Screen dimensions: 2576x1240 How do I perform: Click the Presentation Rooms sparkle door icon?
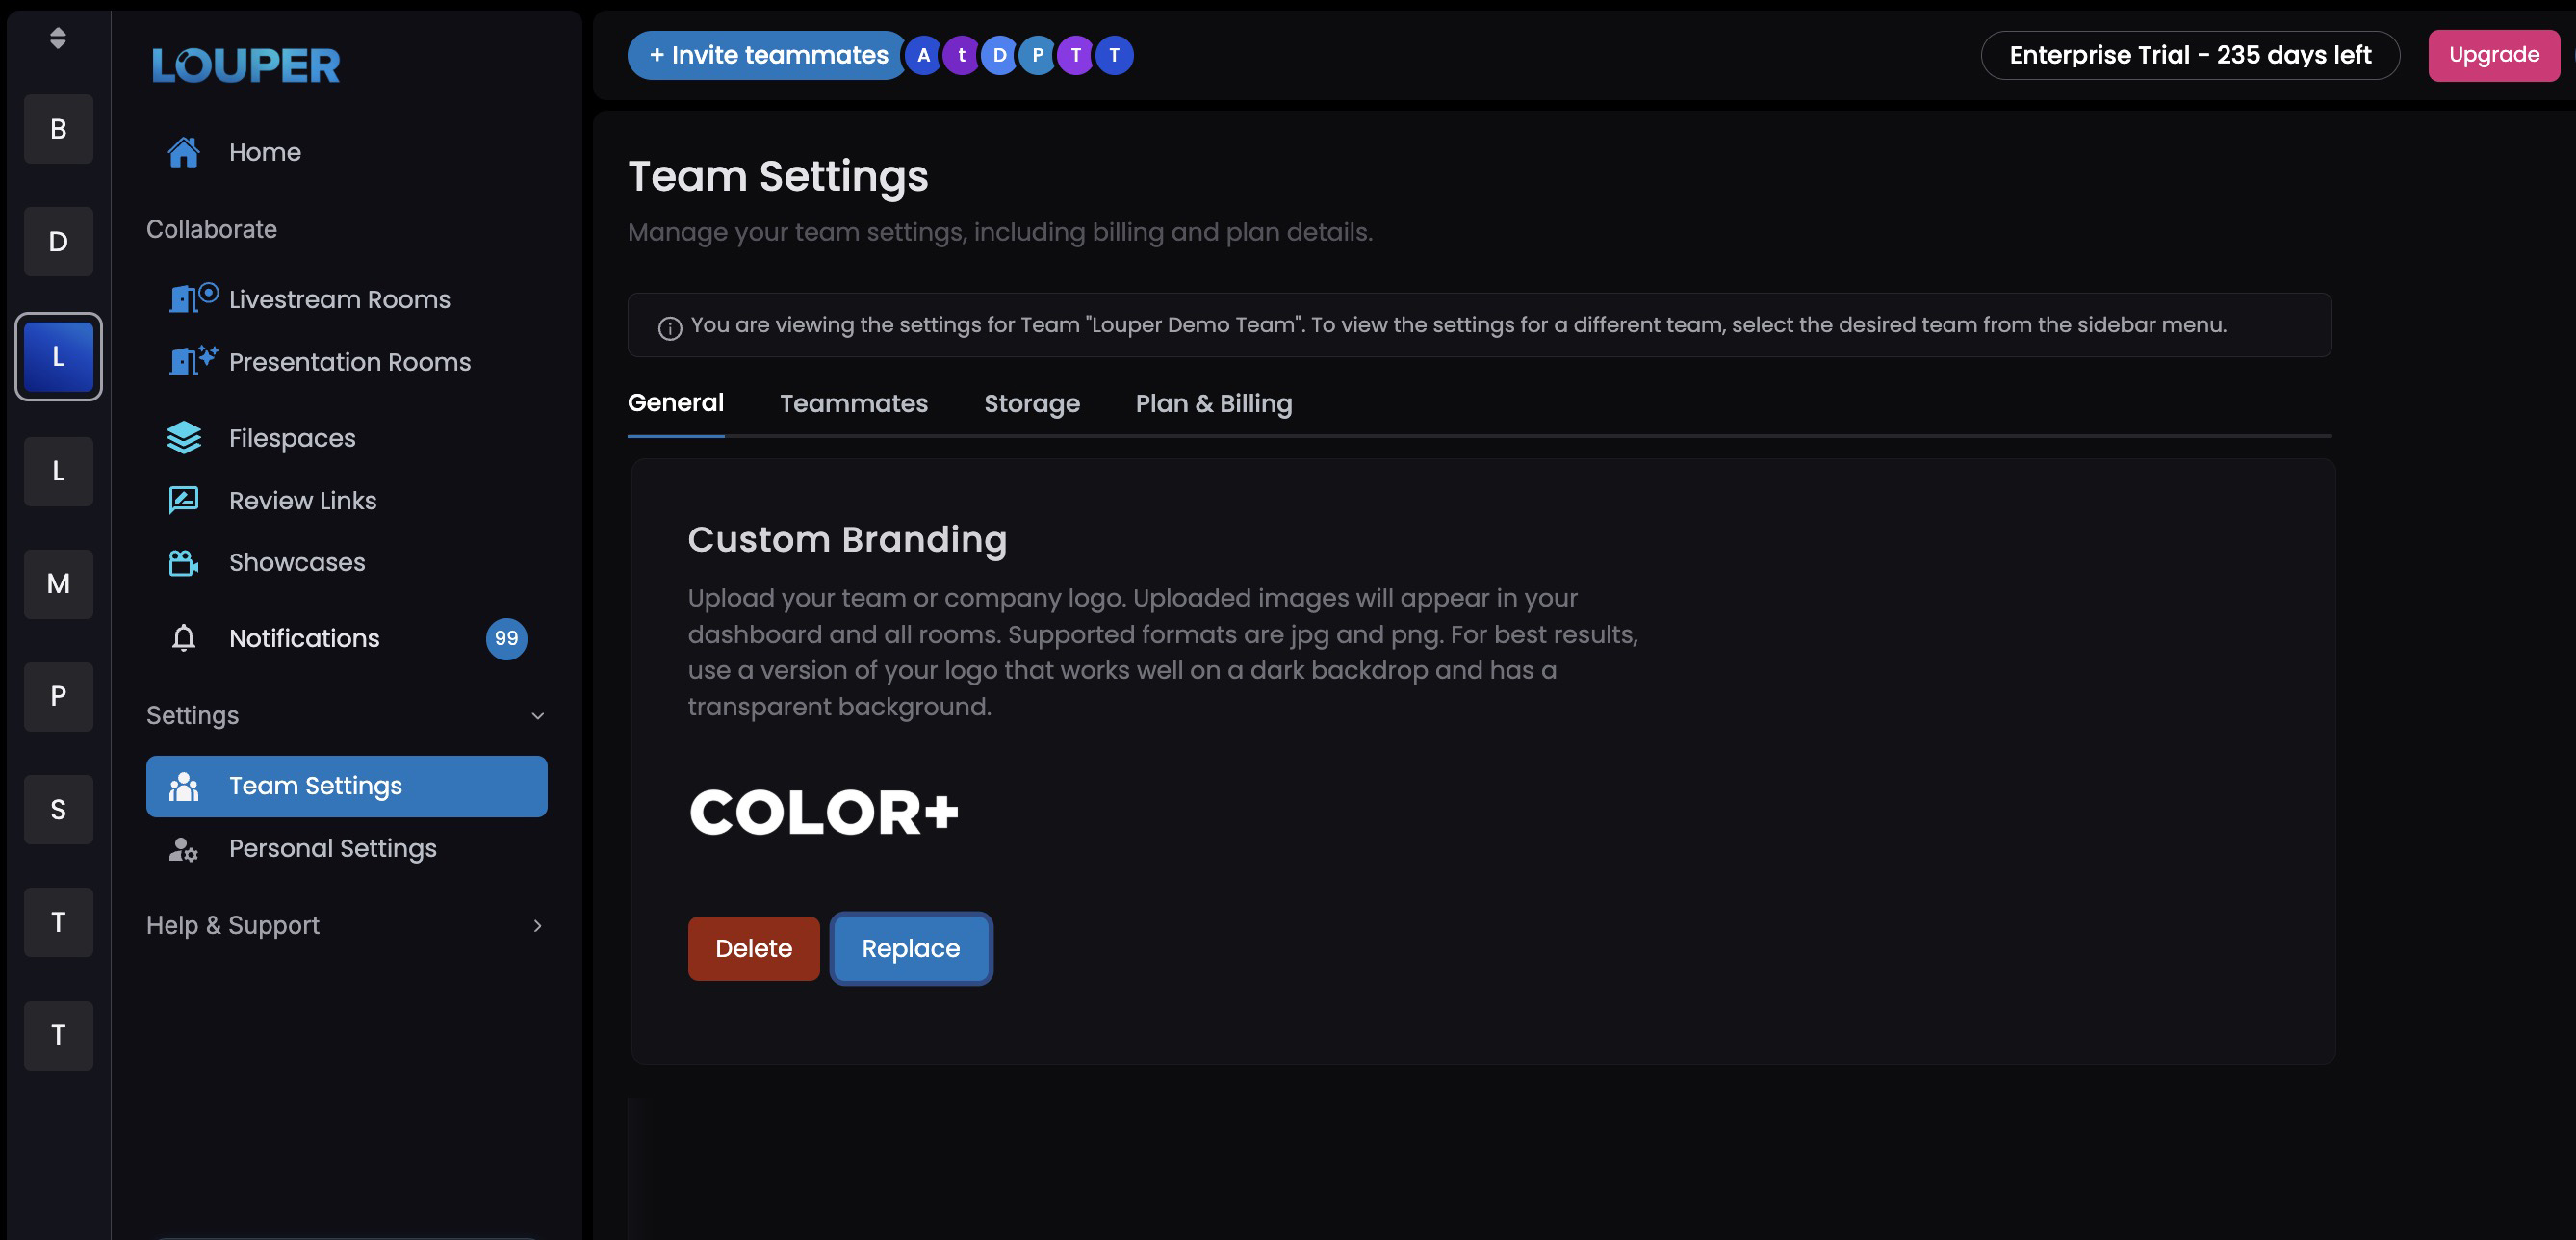tap(193, 361)
